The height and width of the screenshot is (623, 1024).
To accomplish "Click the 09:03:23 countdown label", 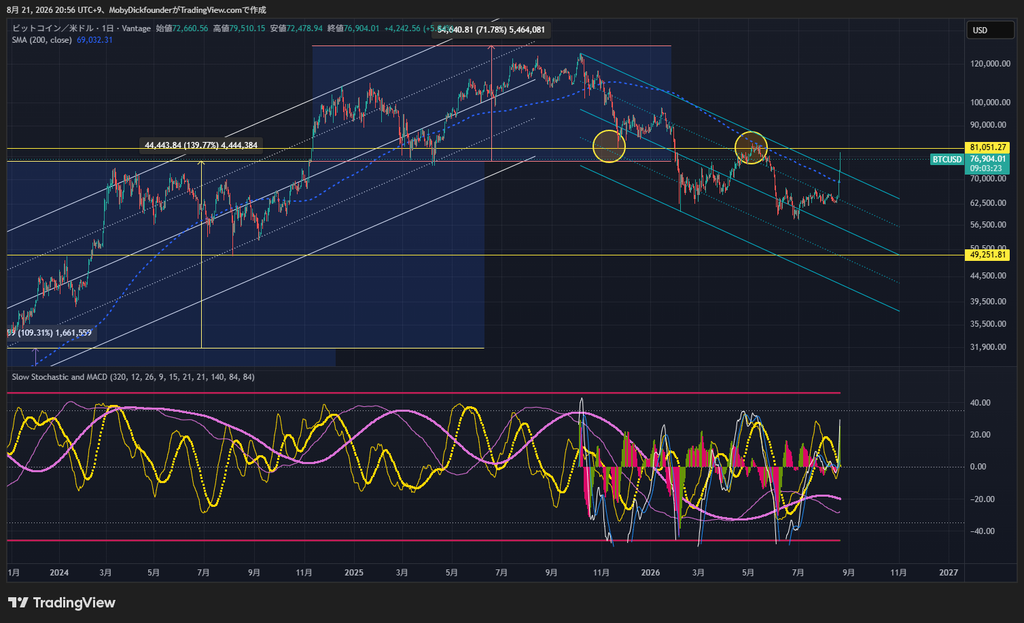I will click(986, 168).
